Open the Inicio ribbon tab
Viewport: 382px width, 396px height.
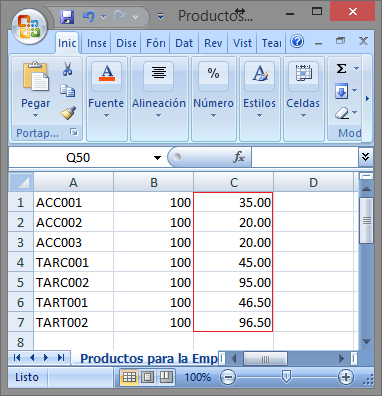pyautogui.click(x=67, y=43)
